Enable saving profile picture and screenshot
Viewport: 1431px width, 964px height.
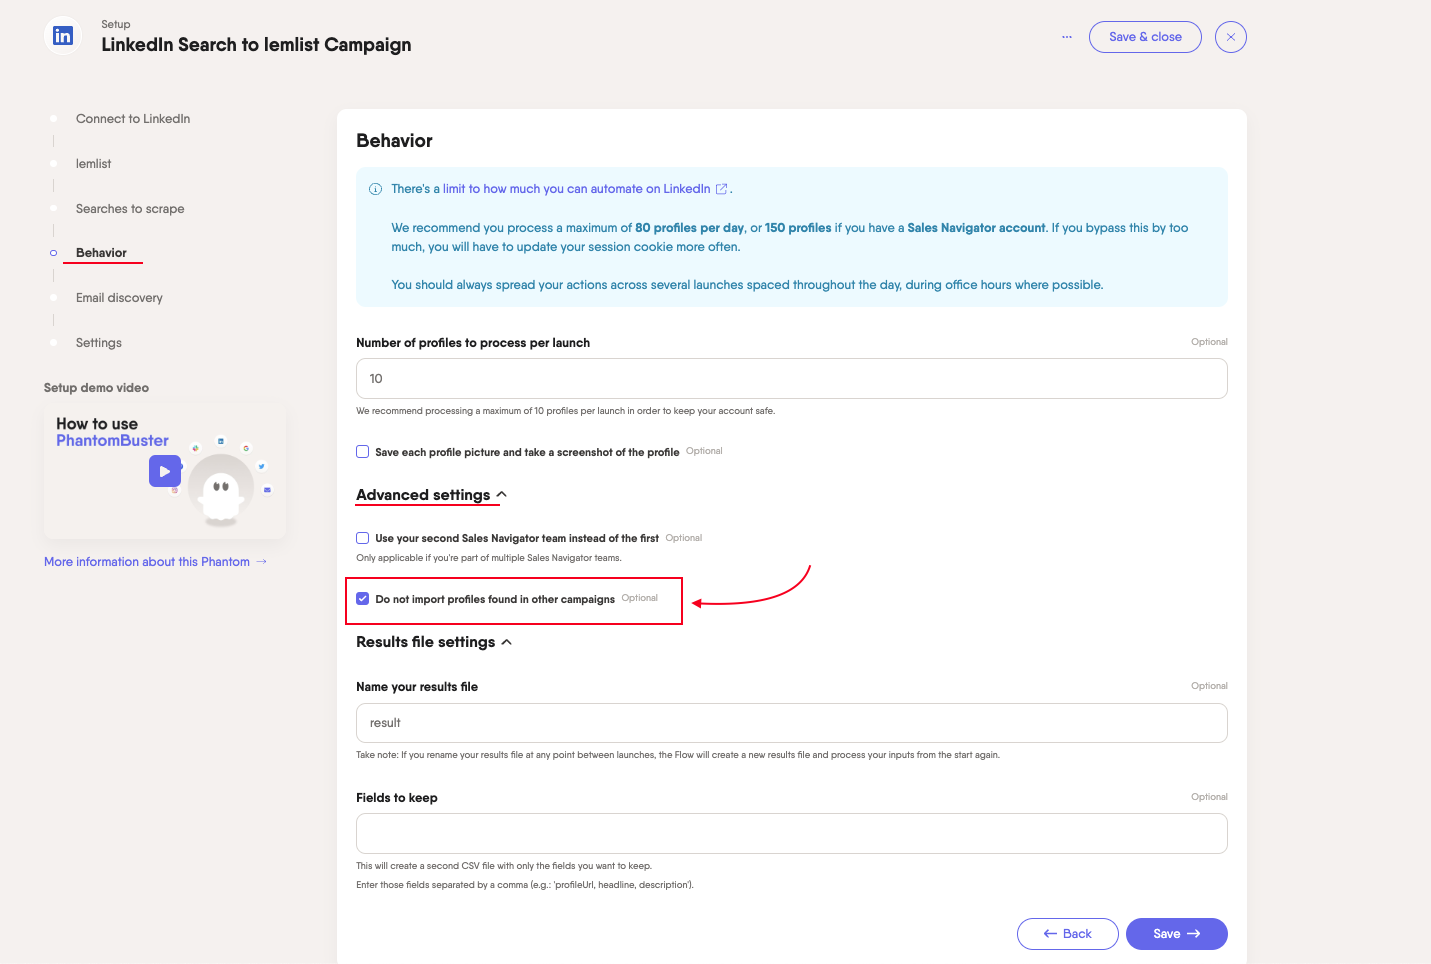click(363, 452)
